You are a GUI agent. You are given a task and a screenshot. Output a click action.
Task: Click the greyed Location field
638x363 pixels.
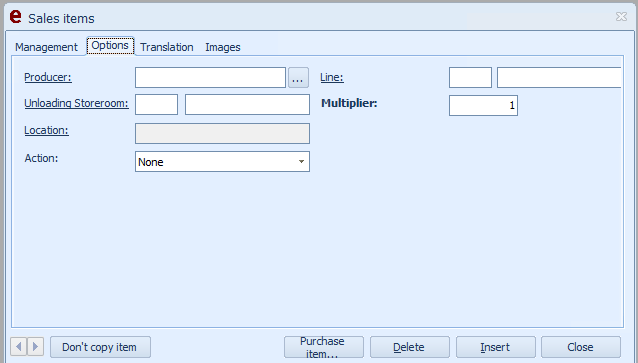[x=222, y=133]
